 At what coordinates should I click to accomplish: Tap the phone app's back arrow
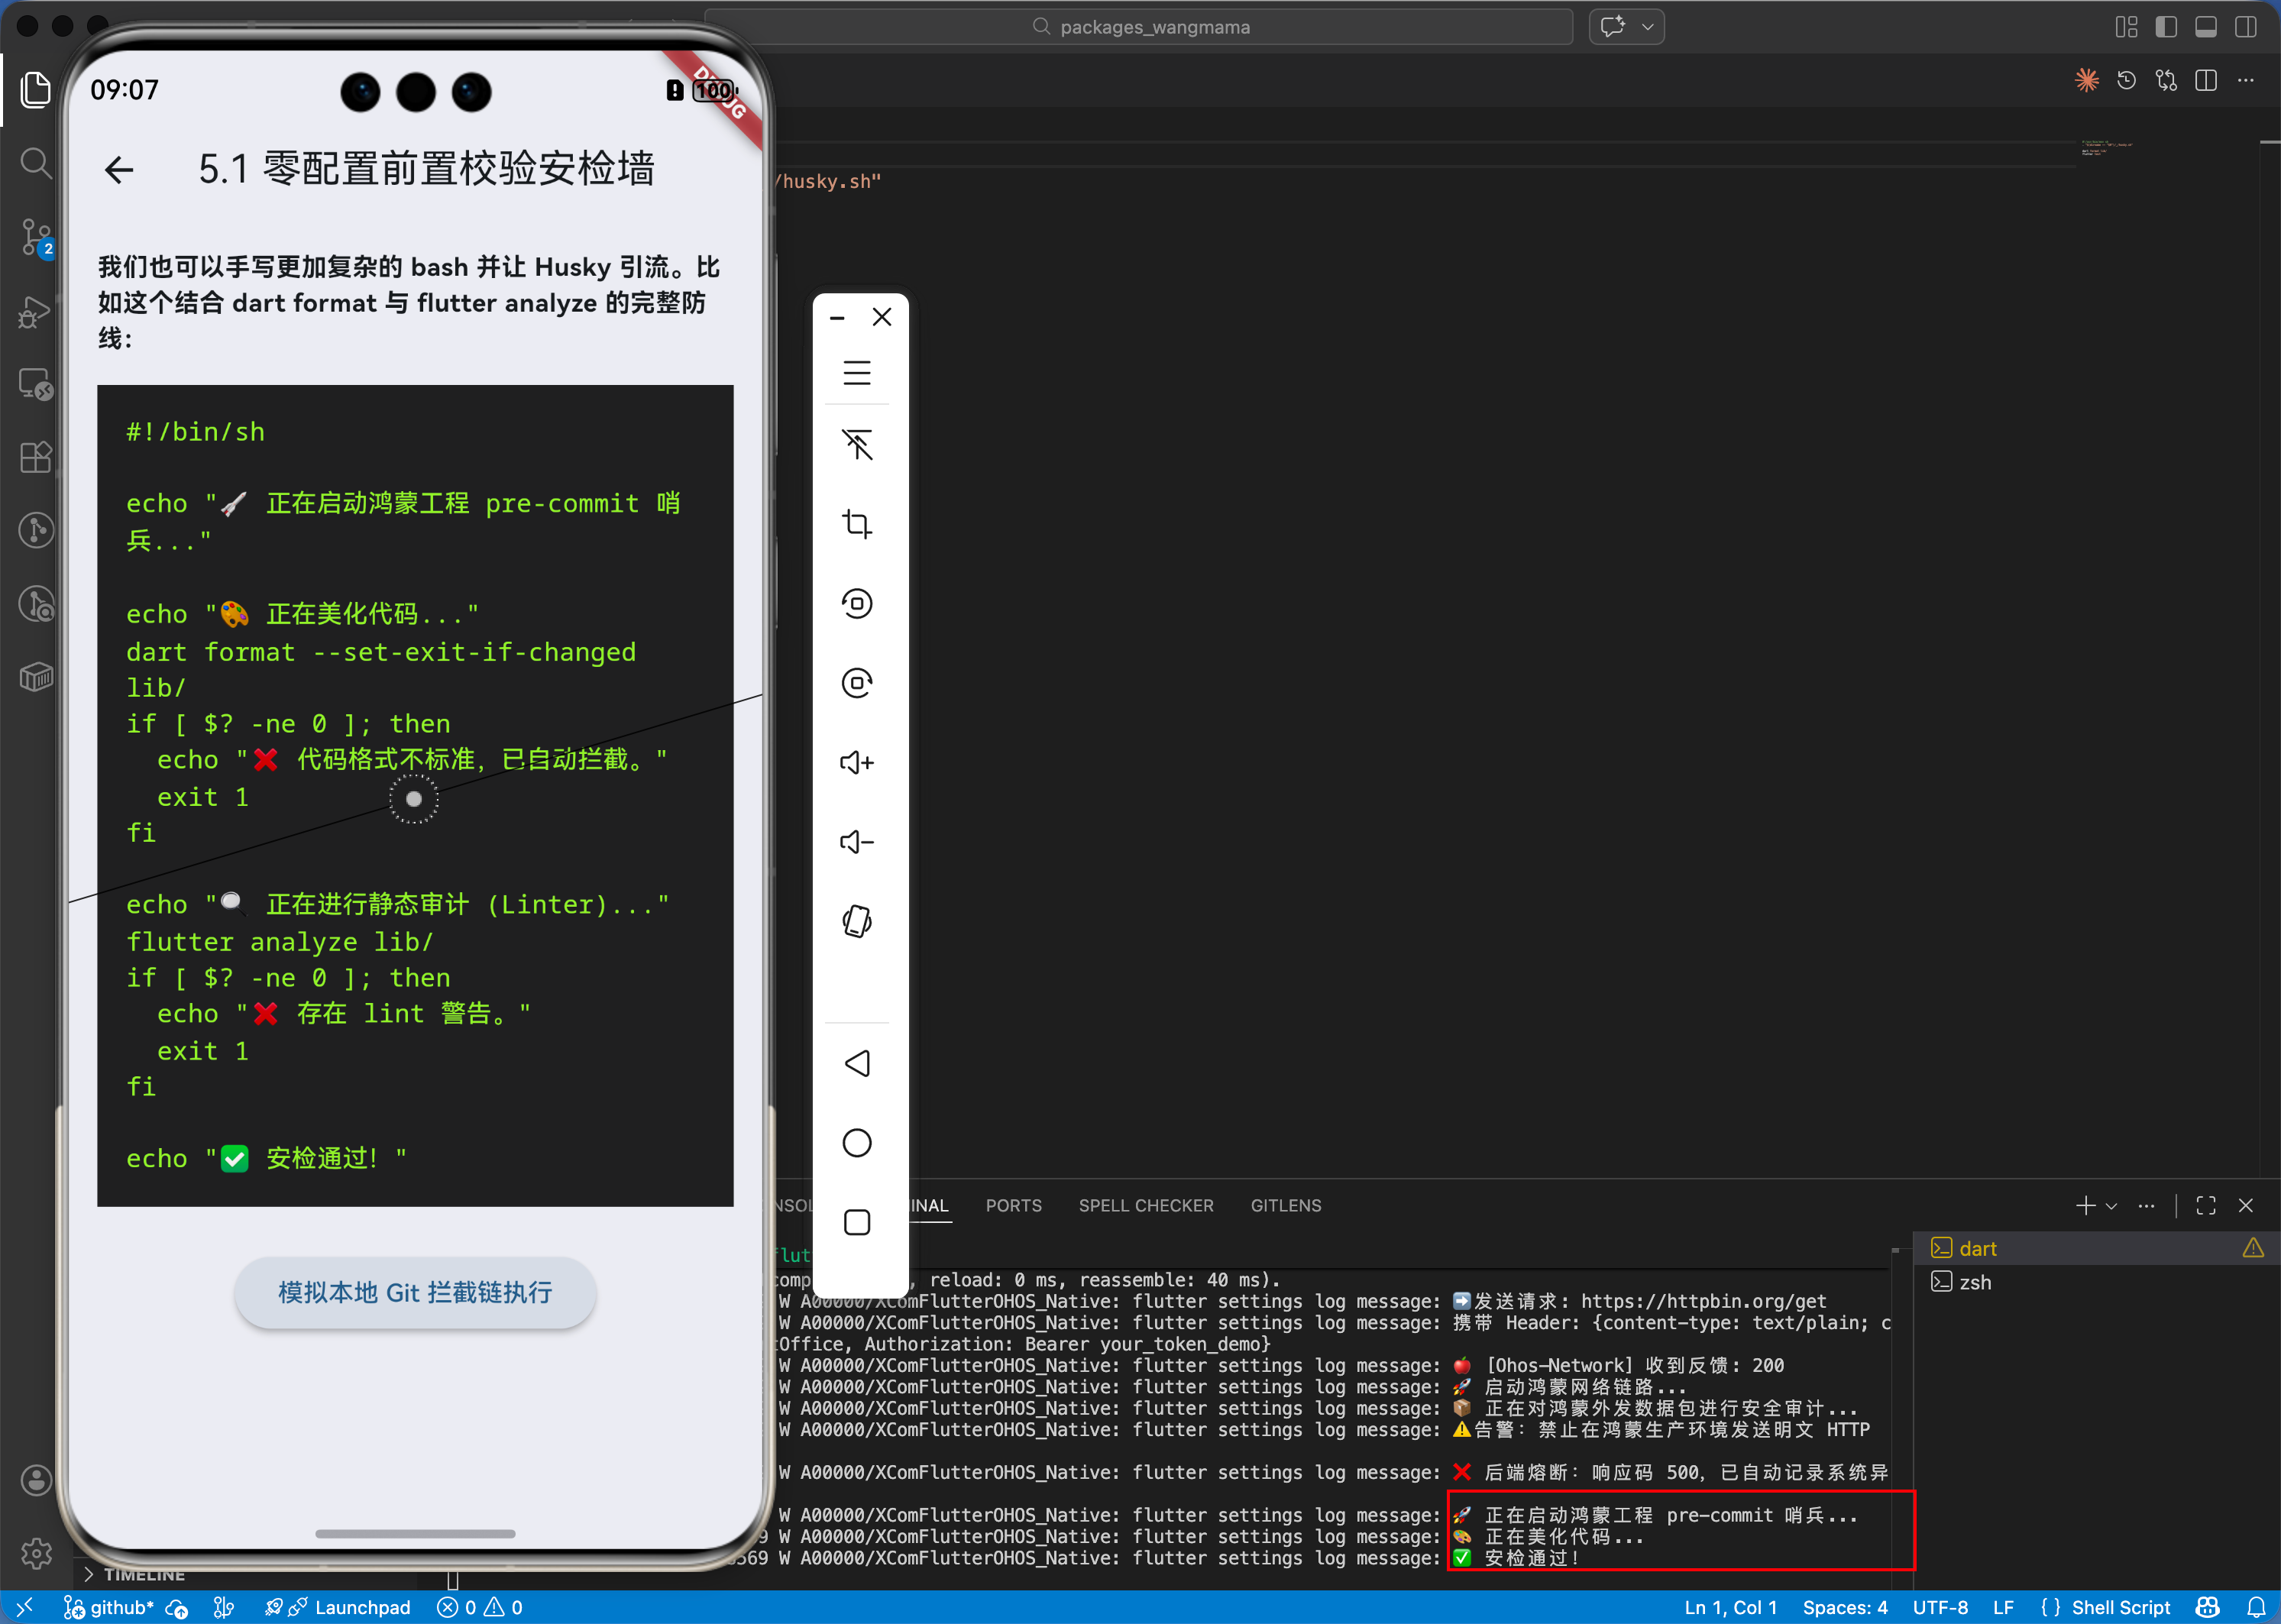(x=119, y=170)
